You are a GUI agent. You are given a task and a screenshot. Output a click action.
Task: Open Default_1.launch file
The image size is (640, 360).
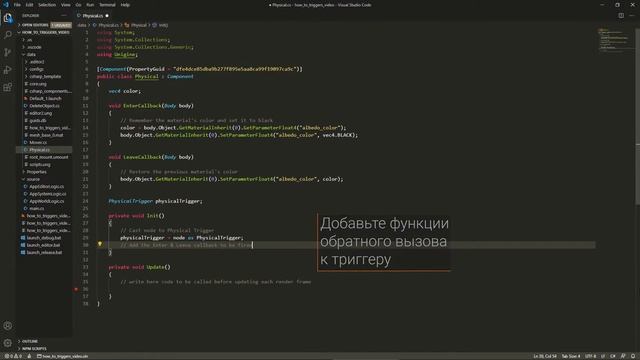point(45,98)
